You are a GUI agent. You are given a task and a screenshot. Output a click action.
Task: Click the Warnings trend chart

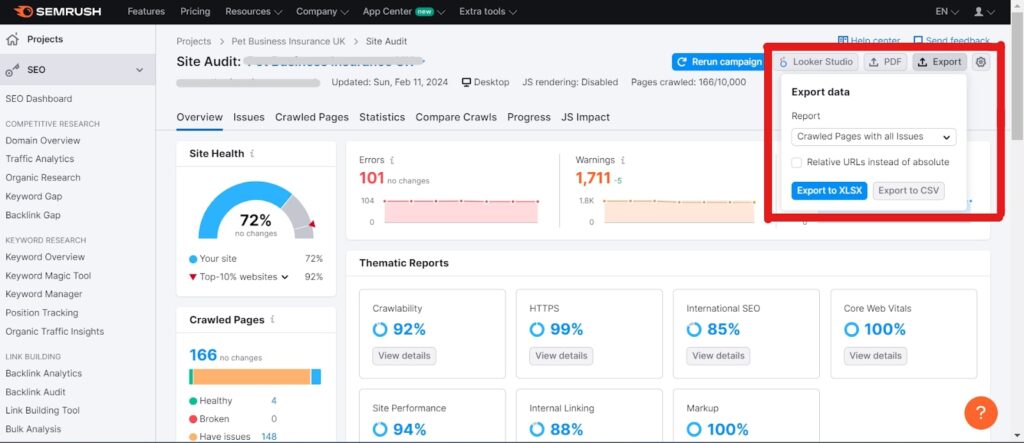coord(680,211)
